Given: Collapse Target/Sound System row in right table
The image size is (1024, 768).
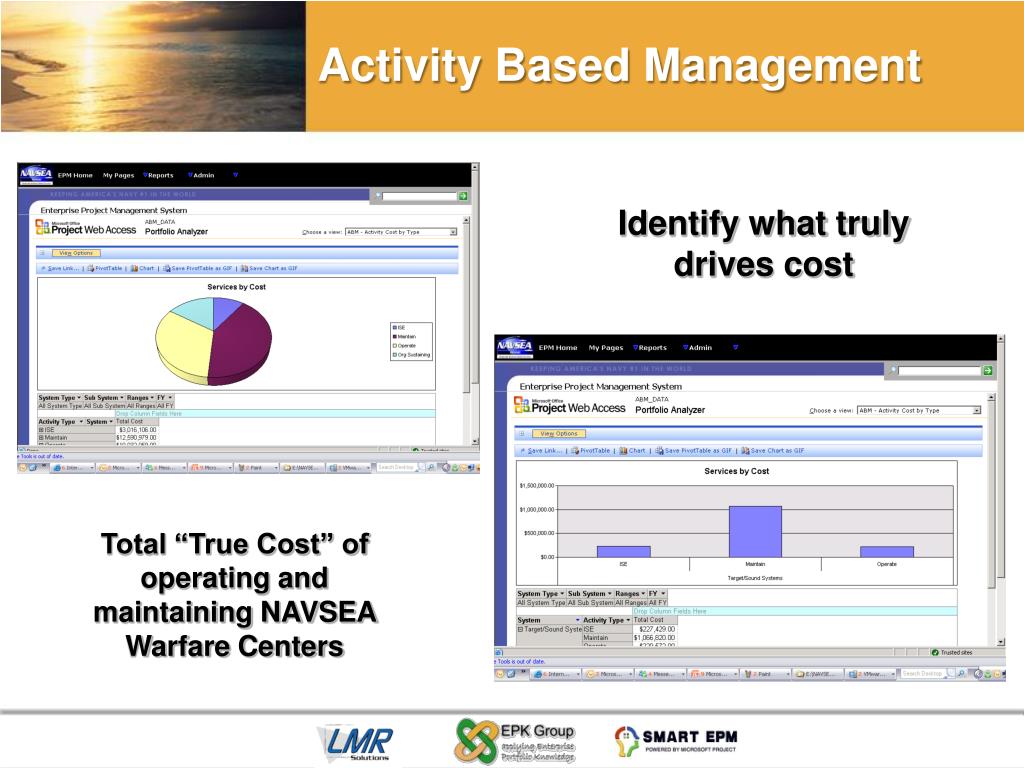Looking at the screenshot, I should (520, 629).
